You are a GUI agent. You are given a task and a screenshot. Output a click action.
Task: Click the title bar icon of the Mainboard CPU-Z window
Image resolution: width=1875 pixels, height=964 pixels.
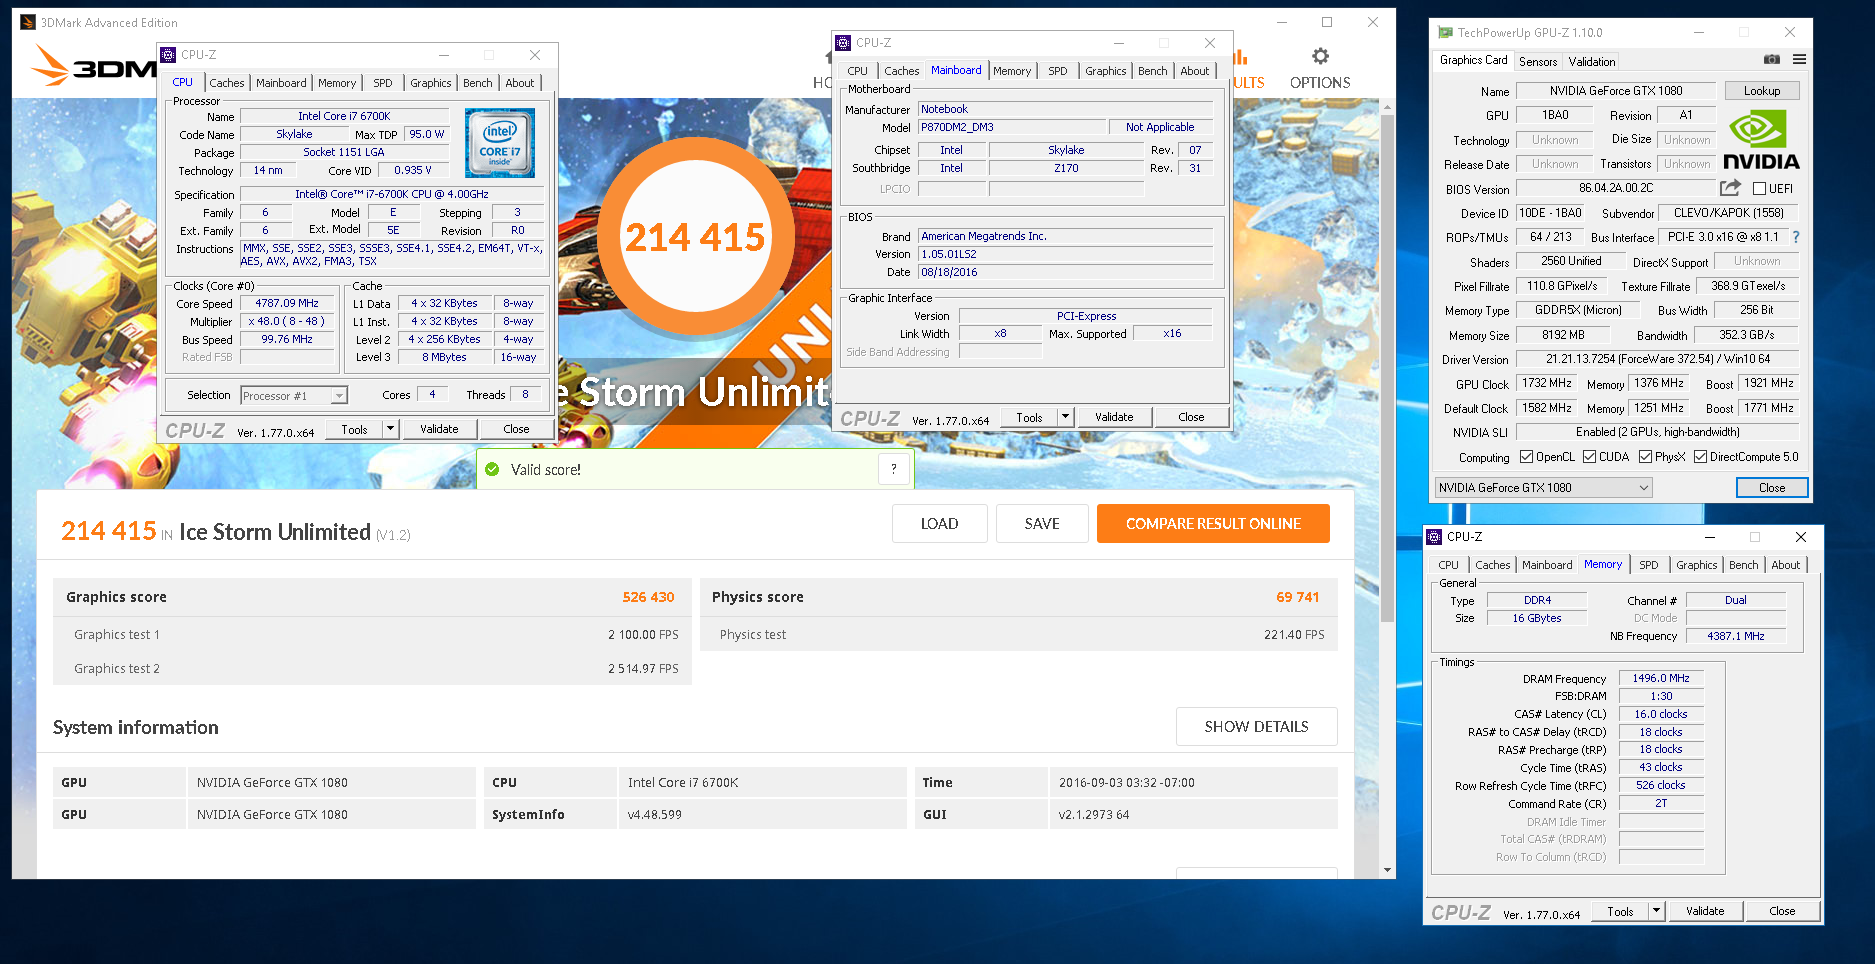[x=843, y=43]
